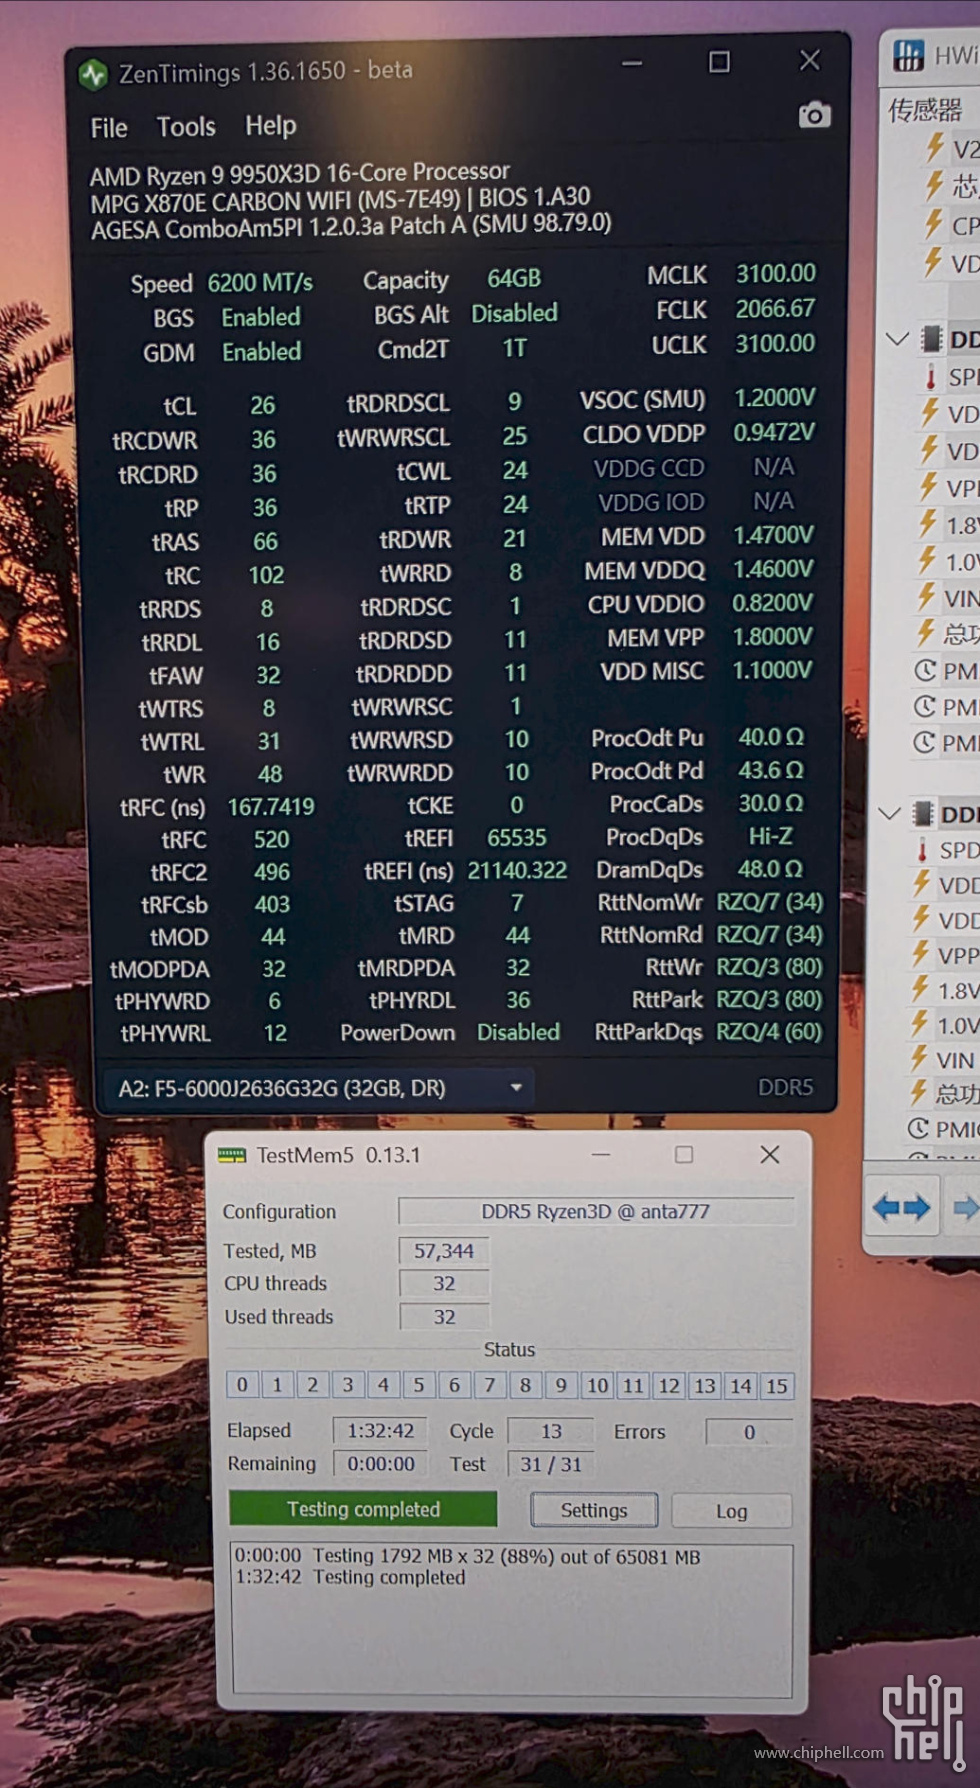The image size is (980, 1788).
Task: Click the tRFC (ns) value 167.7419
Action: (x=271, y=807)
